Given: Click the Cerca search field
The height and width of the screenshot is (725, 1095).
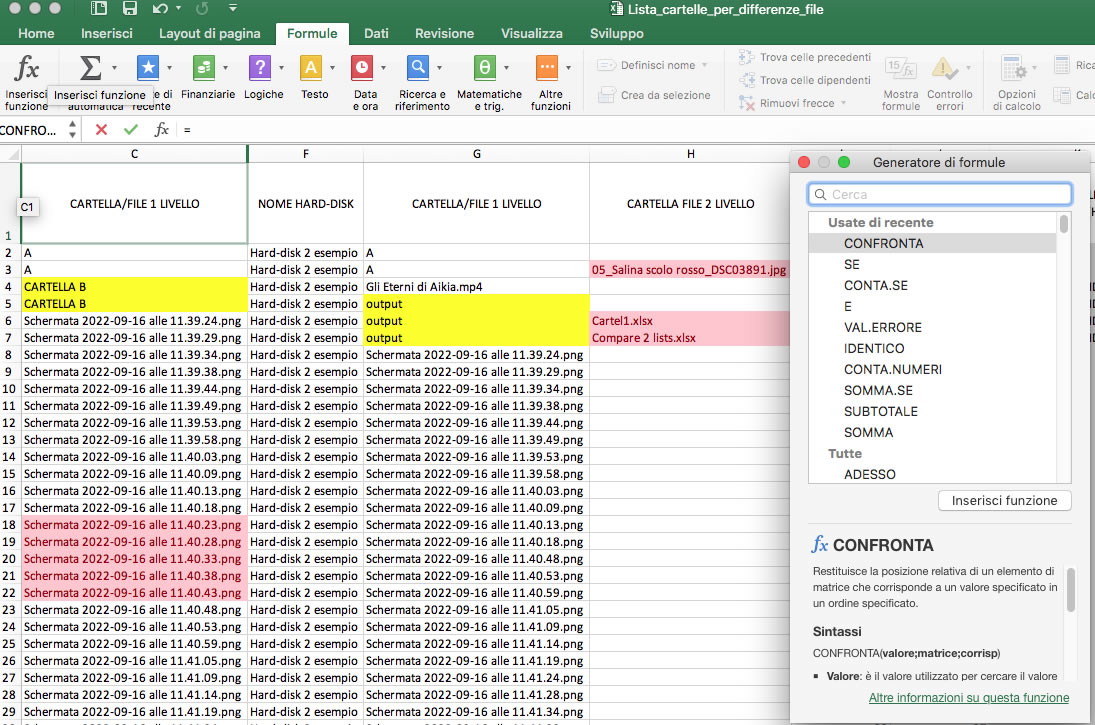Looking at the screenshot, I should 940,194.
